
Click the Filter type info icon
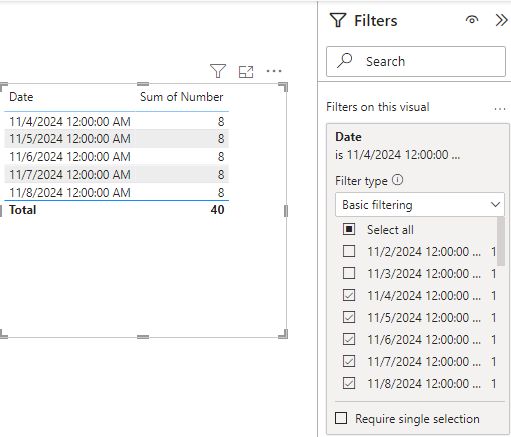pos(397,180)
